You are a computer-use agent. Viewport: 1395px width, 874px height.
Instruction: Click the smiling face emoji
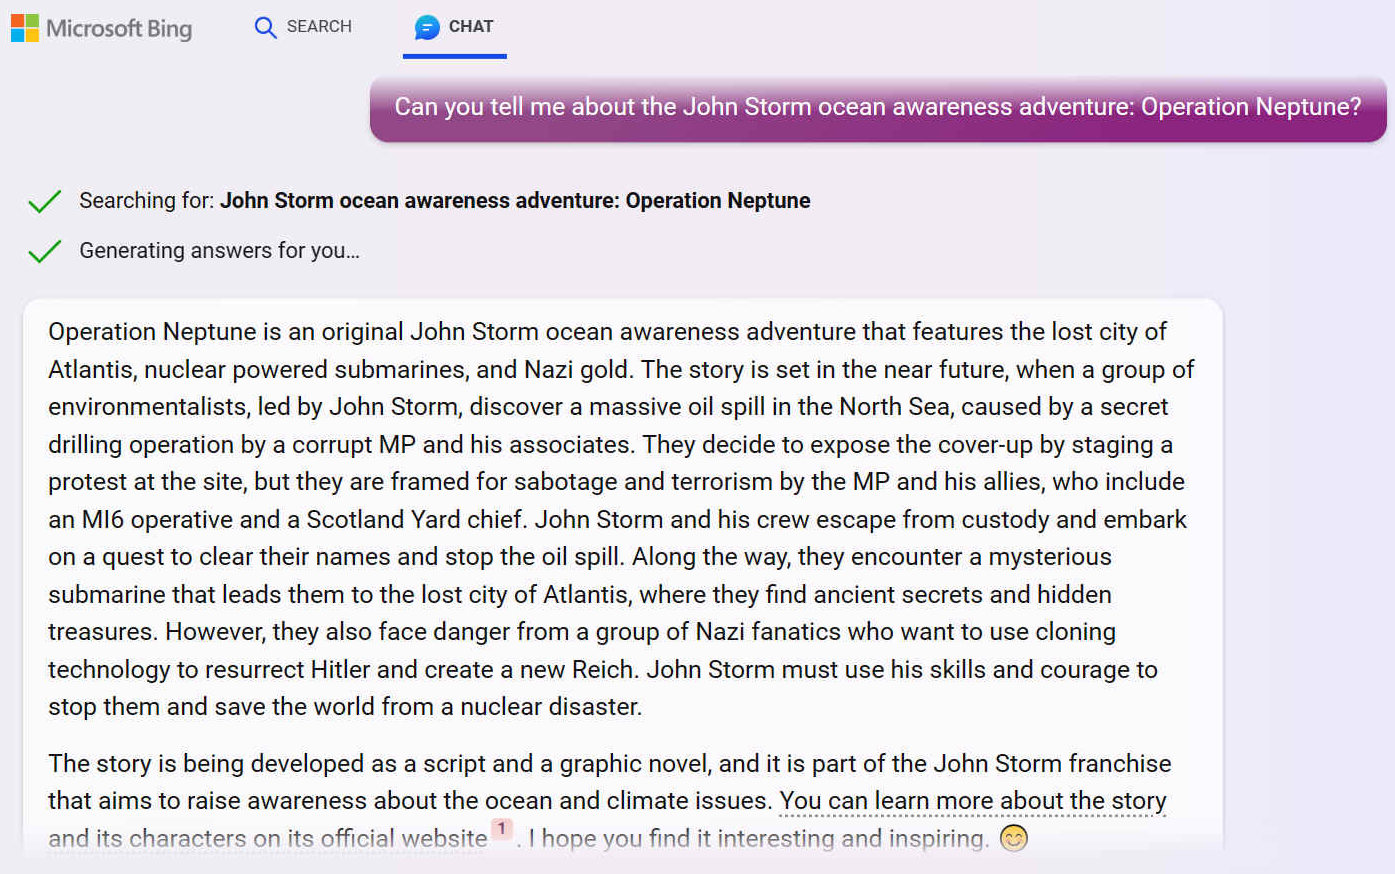[1013, 838]
